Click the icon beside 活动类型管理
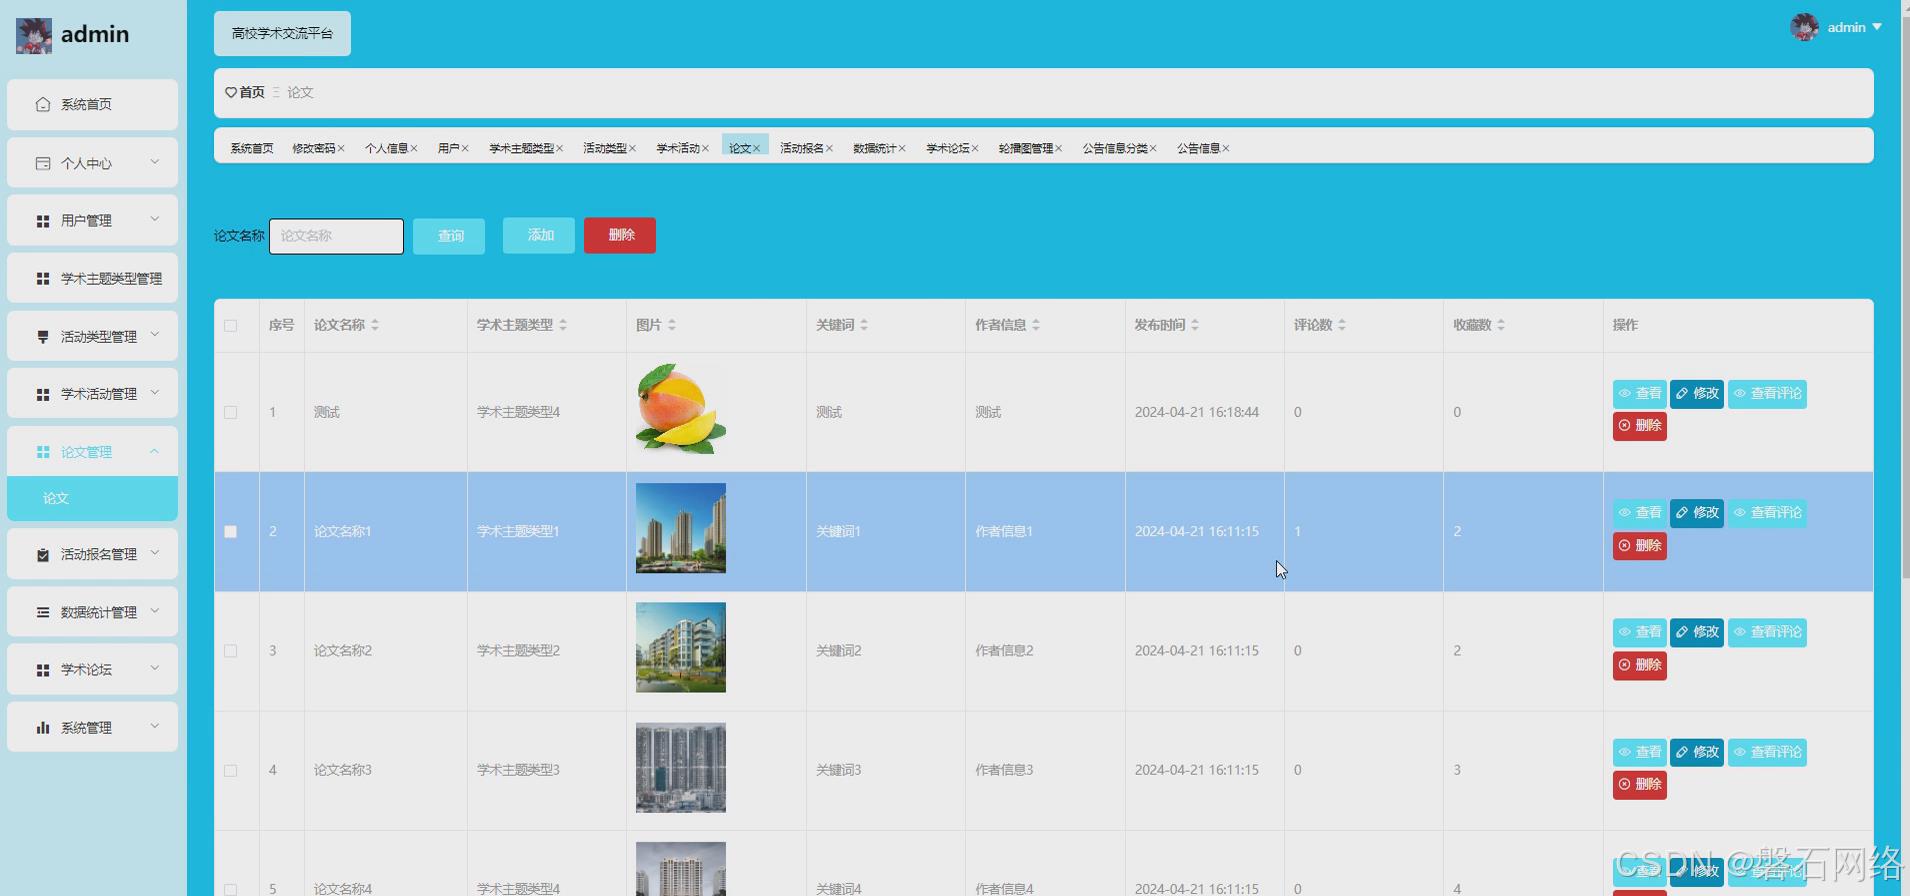1910x896 pixels. click(x=43, y=337)
